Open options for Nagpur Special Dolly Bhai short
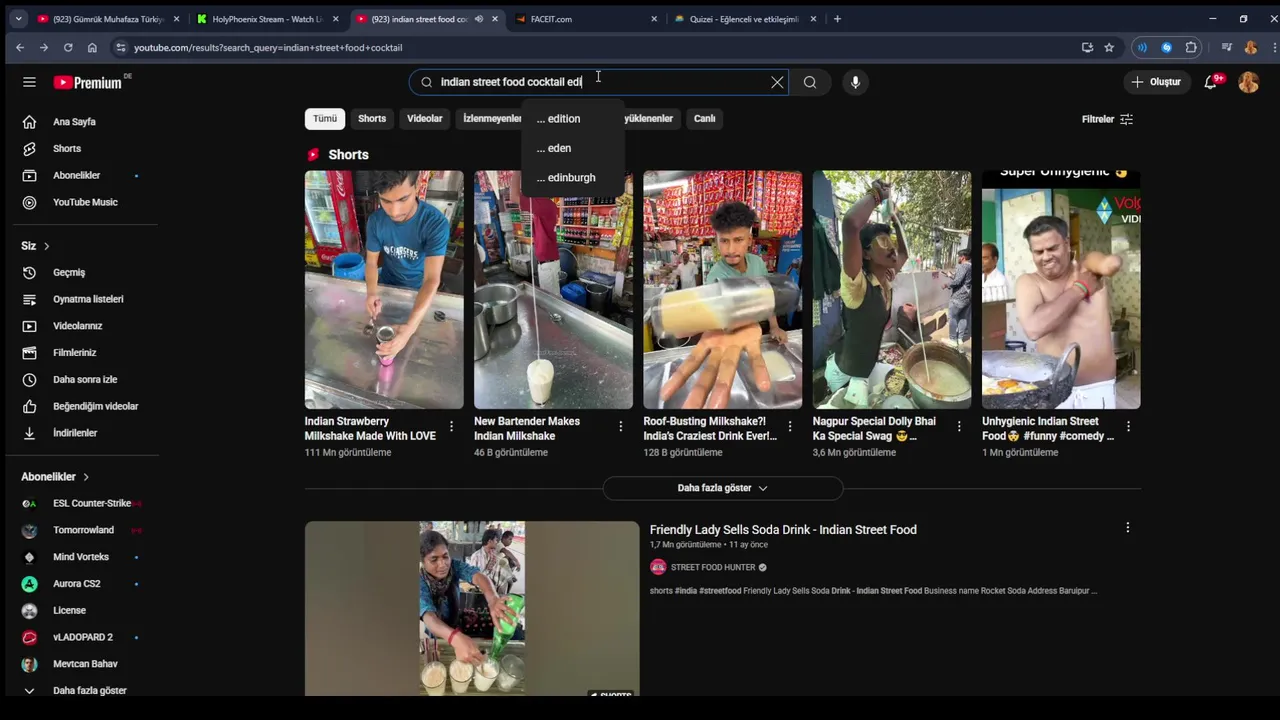The image size is (1280, 720). click(959, 426)
